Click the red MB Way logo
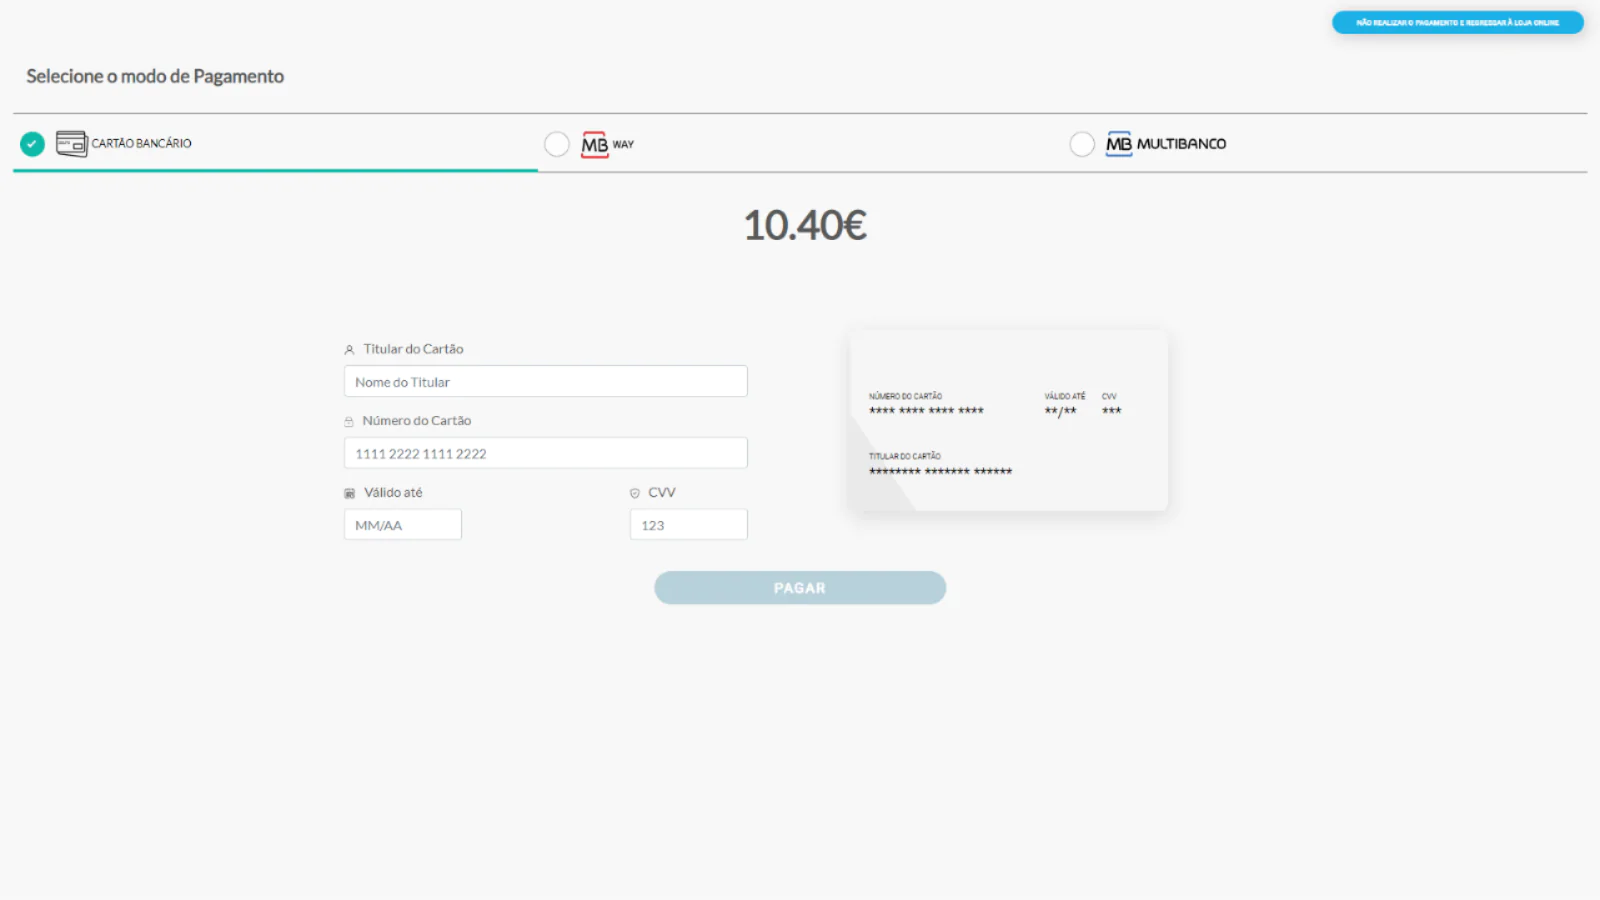Image resolution: width=1600 pixels, height=900 pixels. tap(595, 145)
